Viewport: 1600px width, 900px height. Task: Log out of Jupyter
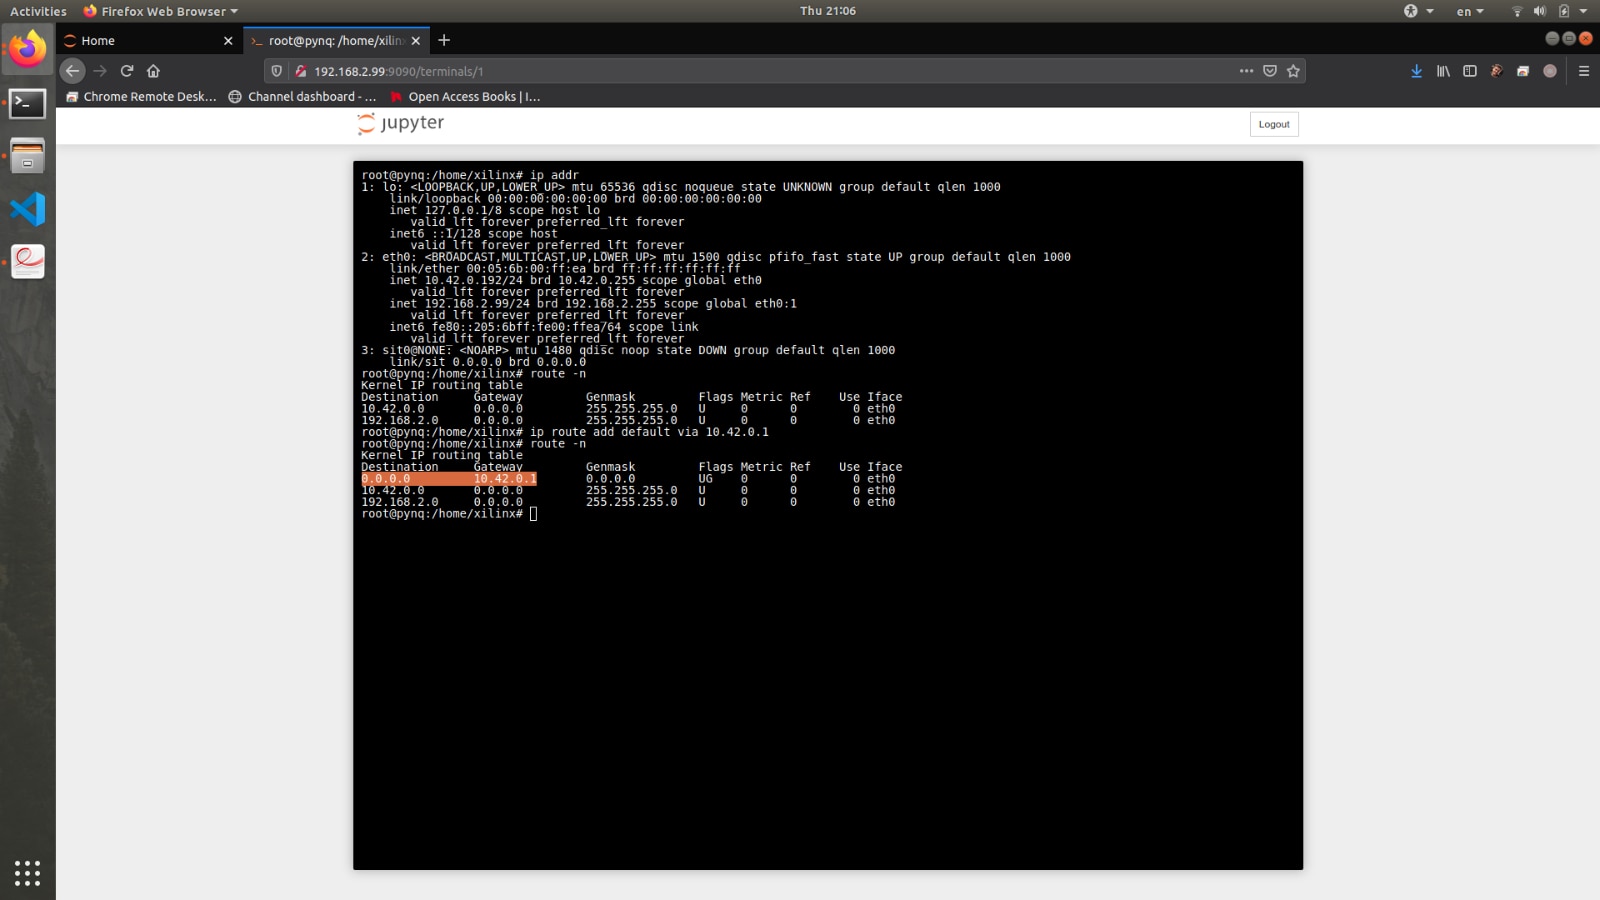point(1274,124)
